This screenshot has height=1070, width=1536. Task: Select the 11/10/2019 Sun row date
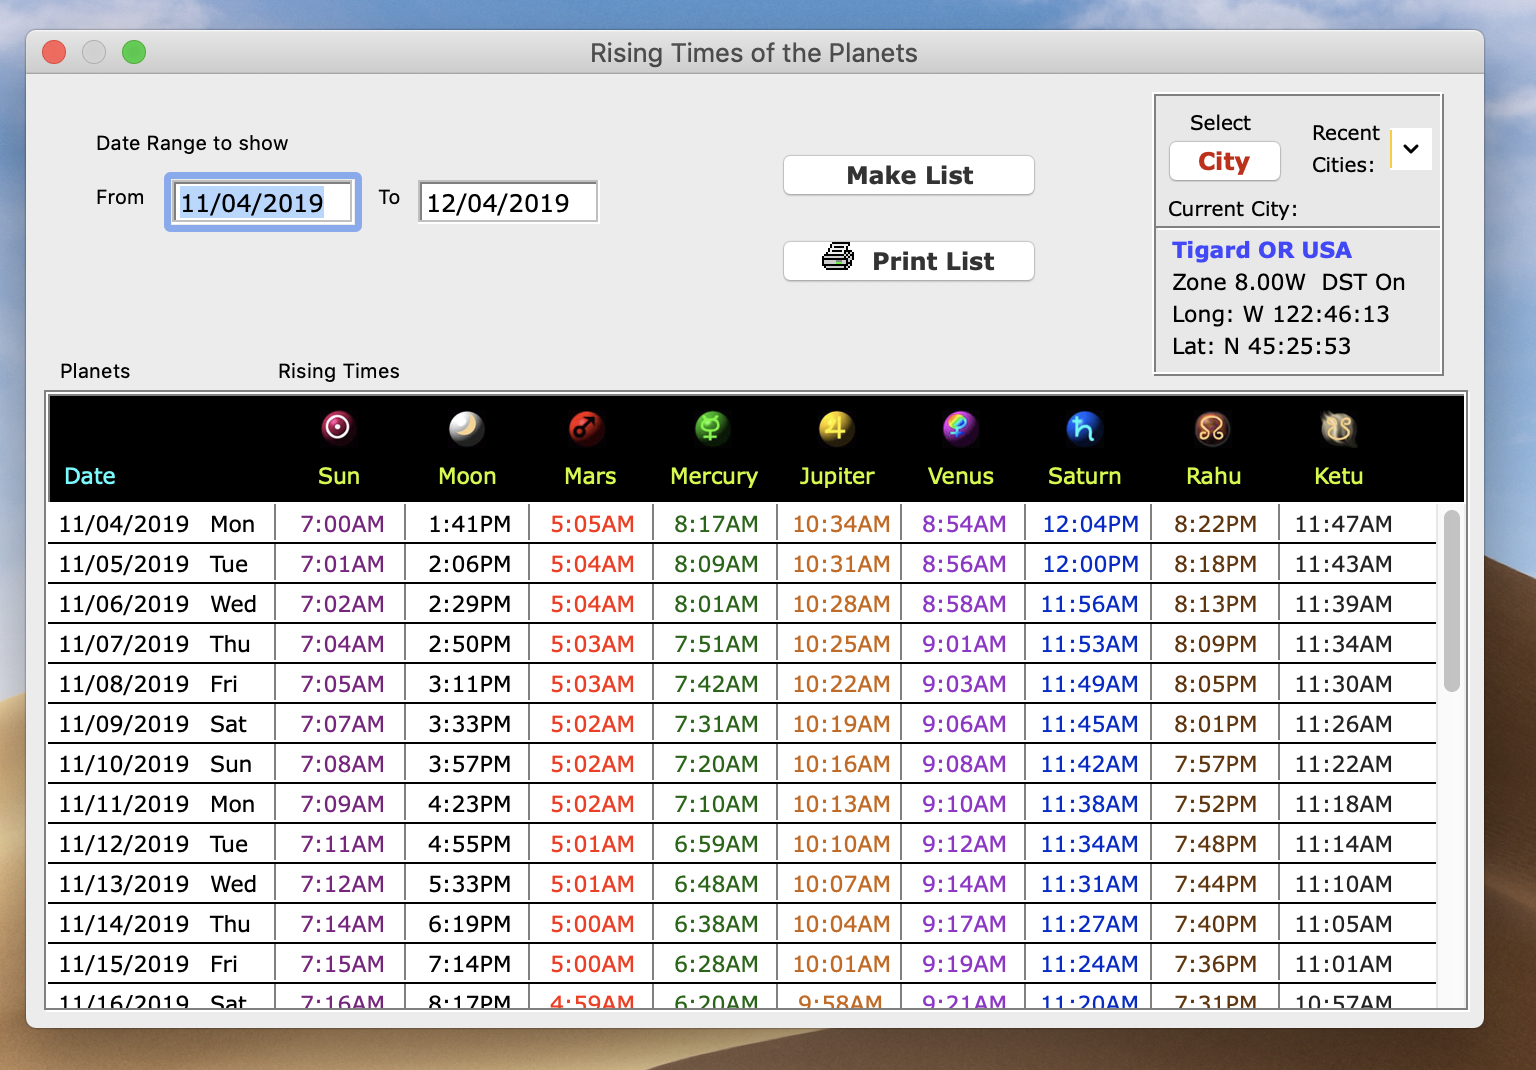tap(124, 764)
